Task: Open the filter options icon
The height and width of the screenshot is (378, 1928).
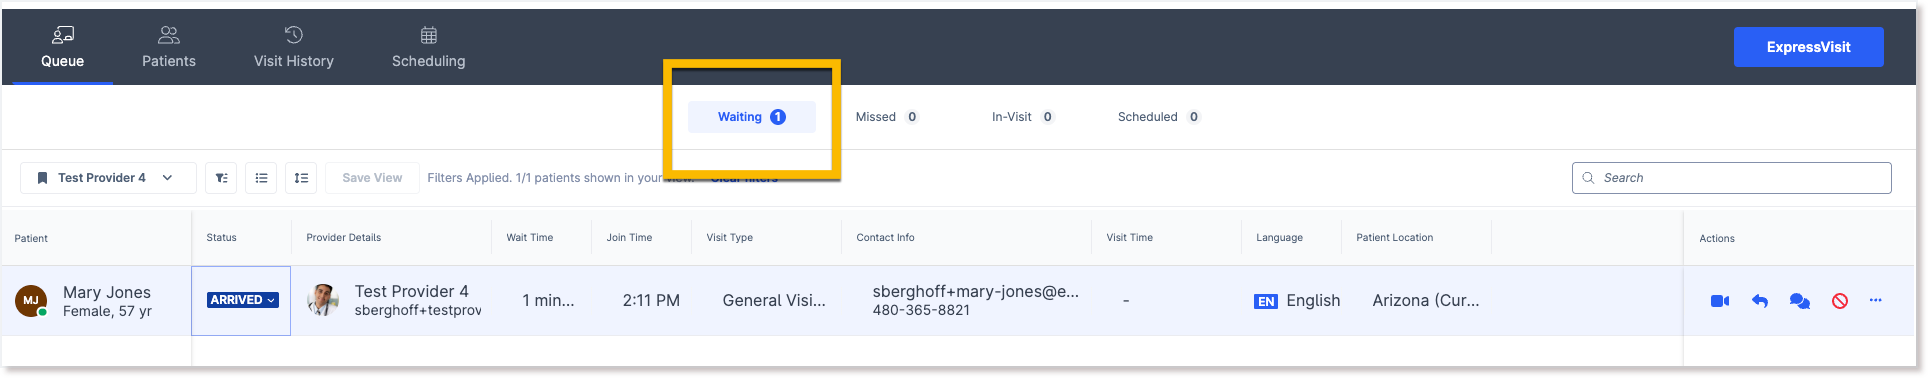Action: (221, 178)
